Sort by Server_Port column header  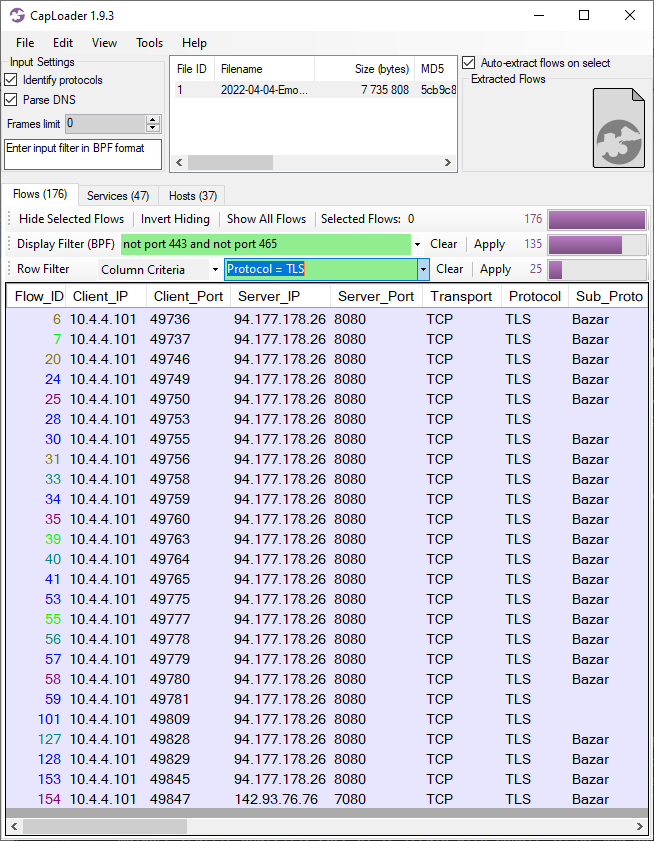377,297
